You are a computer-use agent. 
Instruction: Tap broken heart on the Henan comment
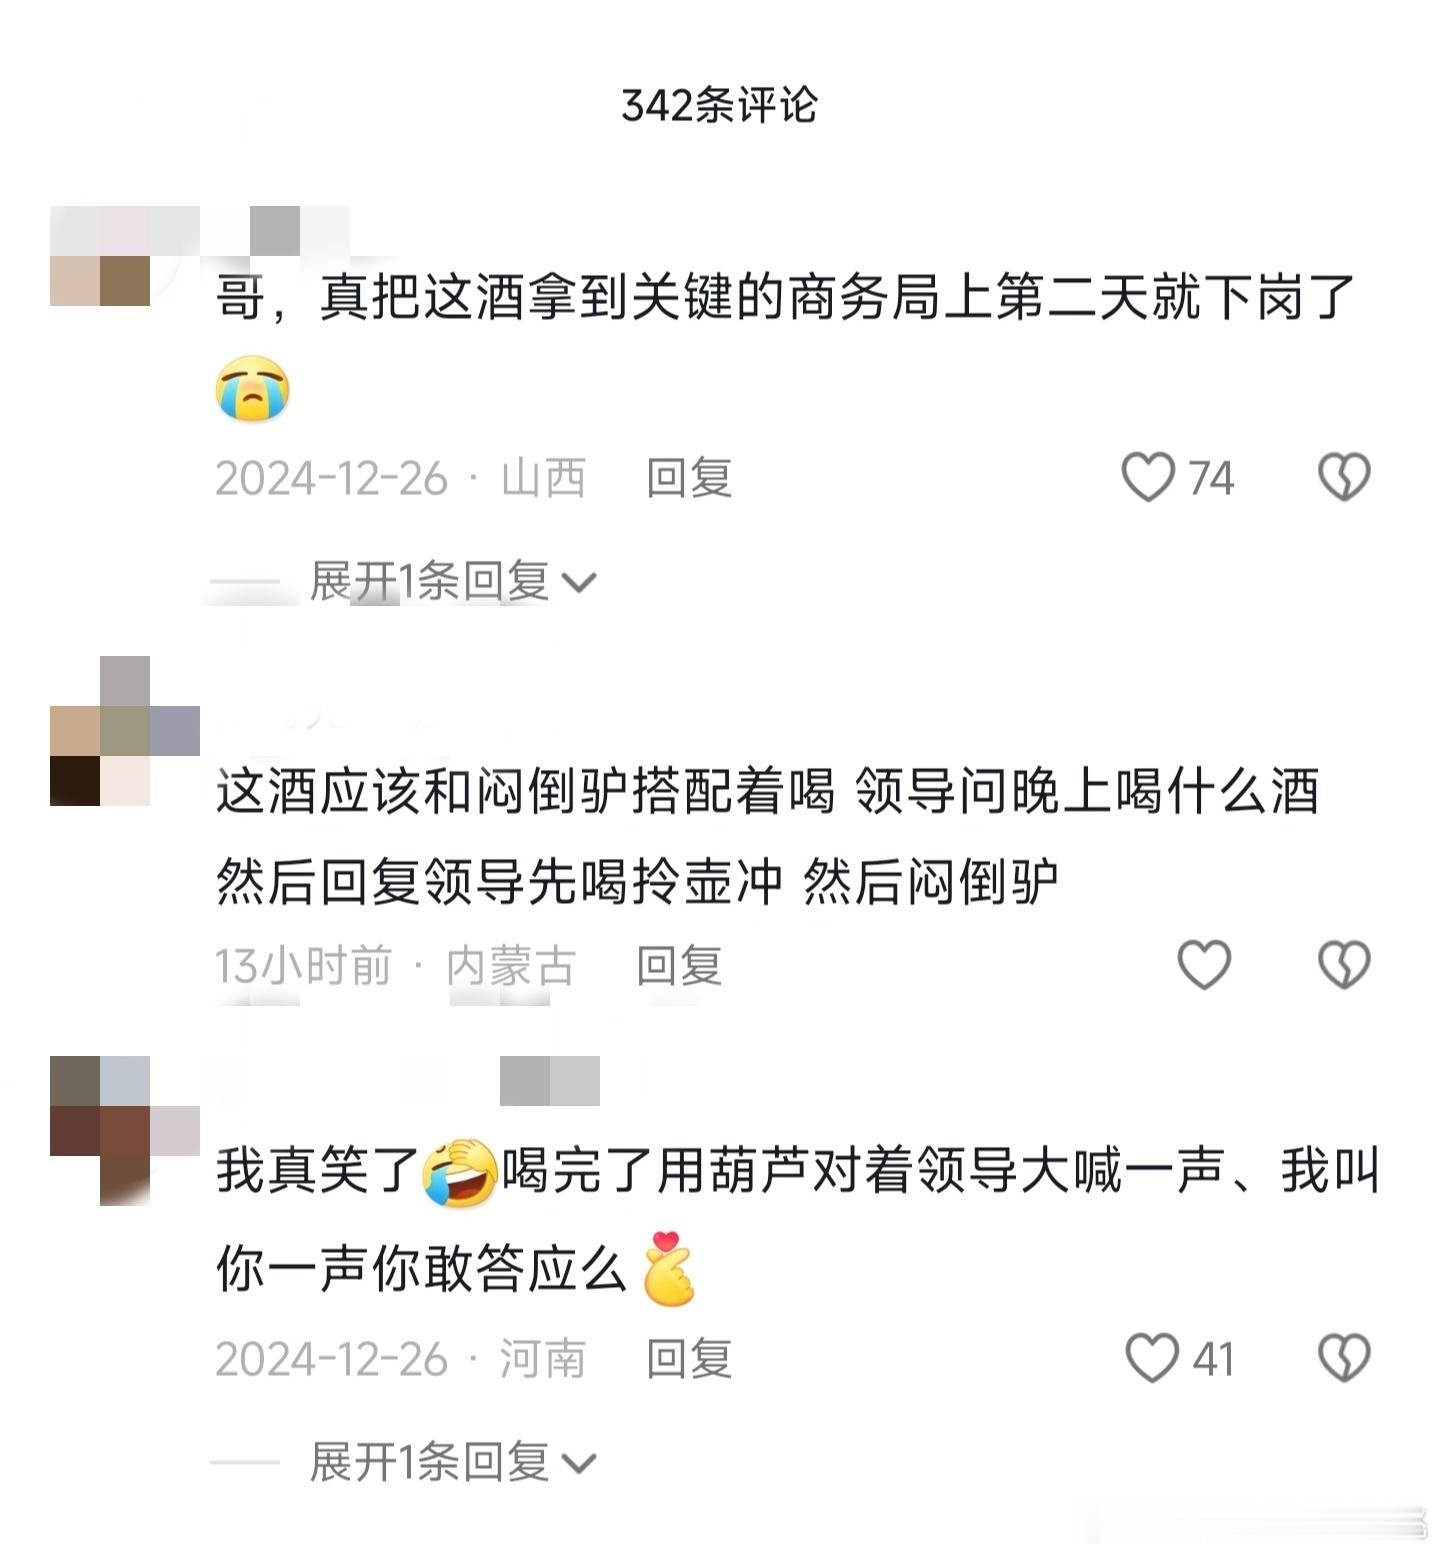click(x=1344, y=1358)
